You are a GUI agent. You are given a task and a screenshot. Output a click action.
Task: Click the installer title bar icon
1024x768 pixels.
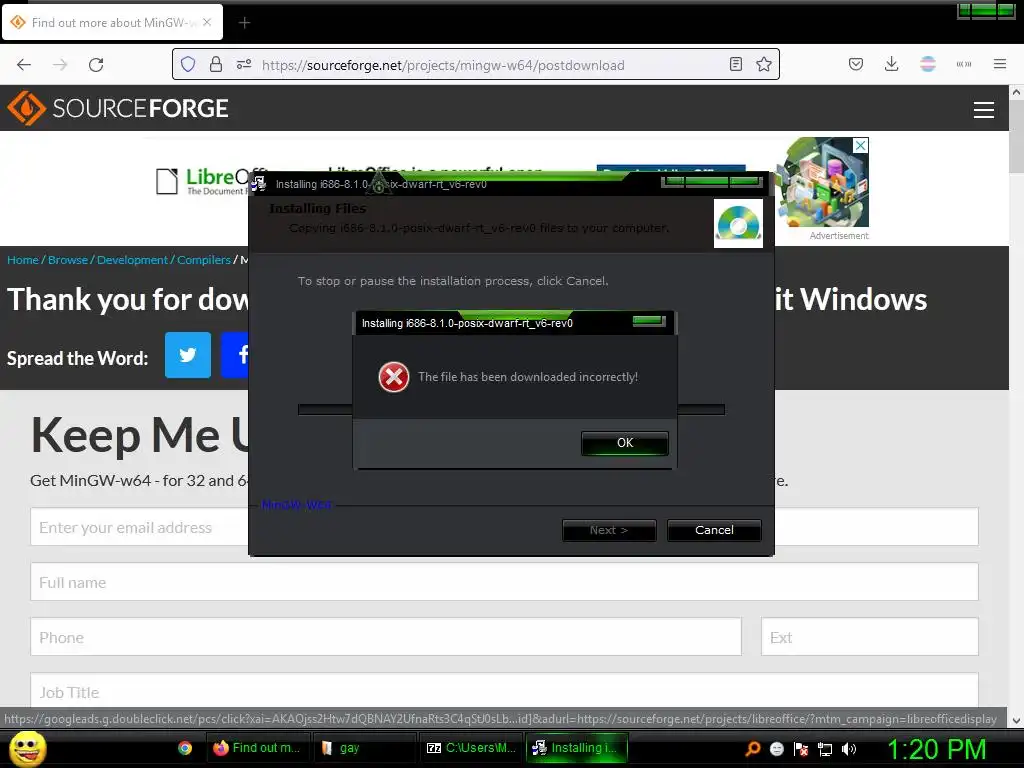(x=259, y=184)
